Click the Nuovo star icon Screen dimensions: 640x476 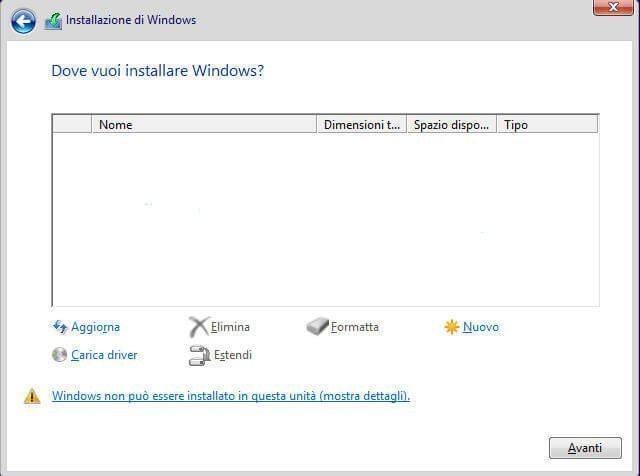[x=452, y=327]
